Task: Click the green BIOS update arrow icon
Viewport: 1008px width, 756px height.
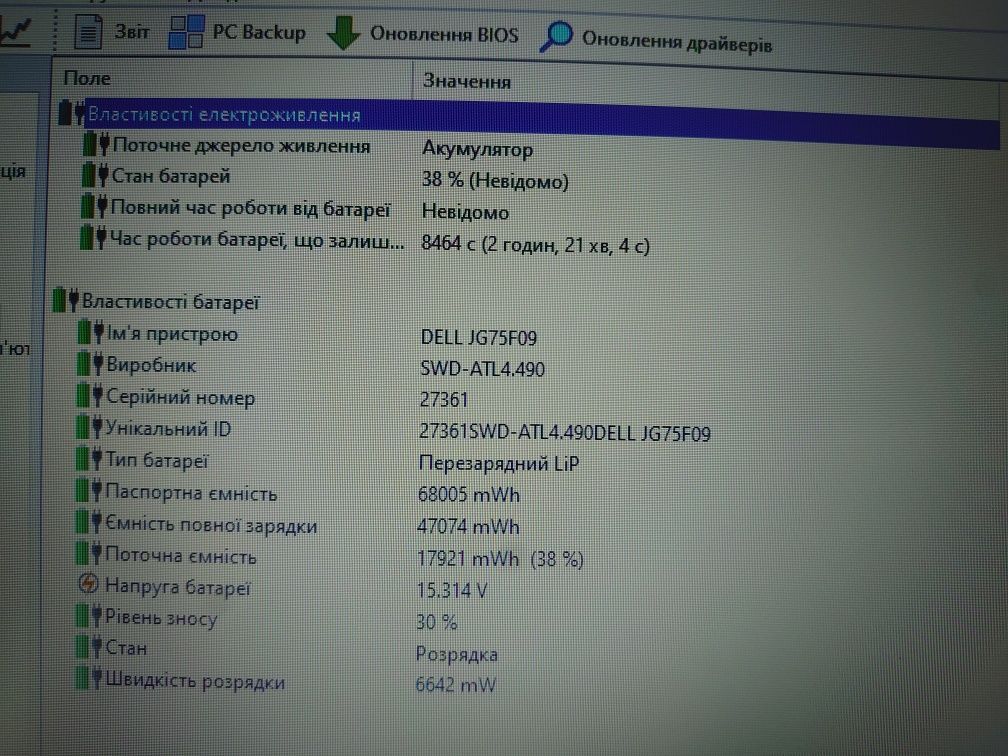Action: point(343,33)
